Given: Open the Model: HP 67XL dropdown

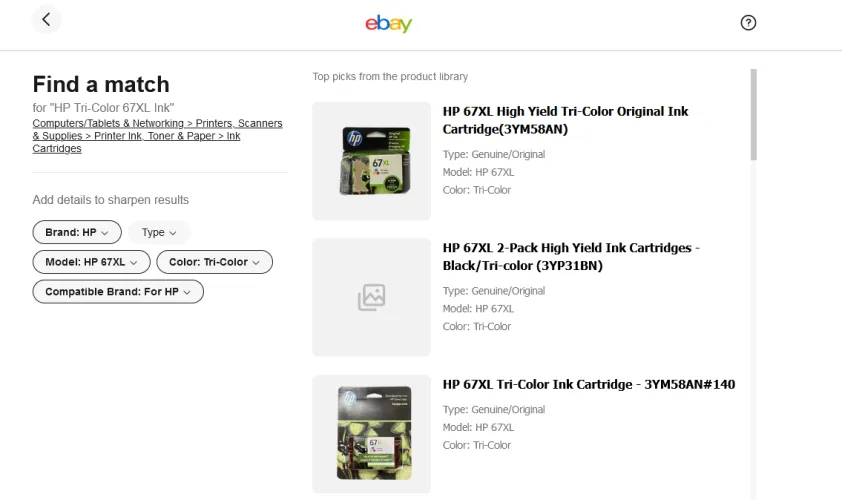Looking at the screenshot, I should pos(91,262).
